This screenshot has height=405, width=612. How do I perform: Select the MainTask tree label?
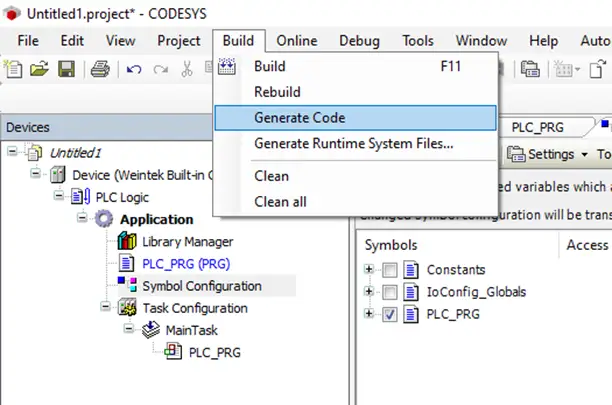[x=192, y=330]
